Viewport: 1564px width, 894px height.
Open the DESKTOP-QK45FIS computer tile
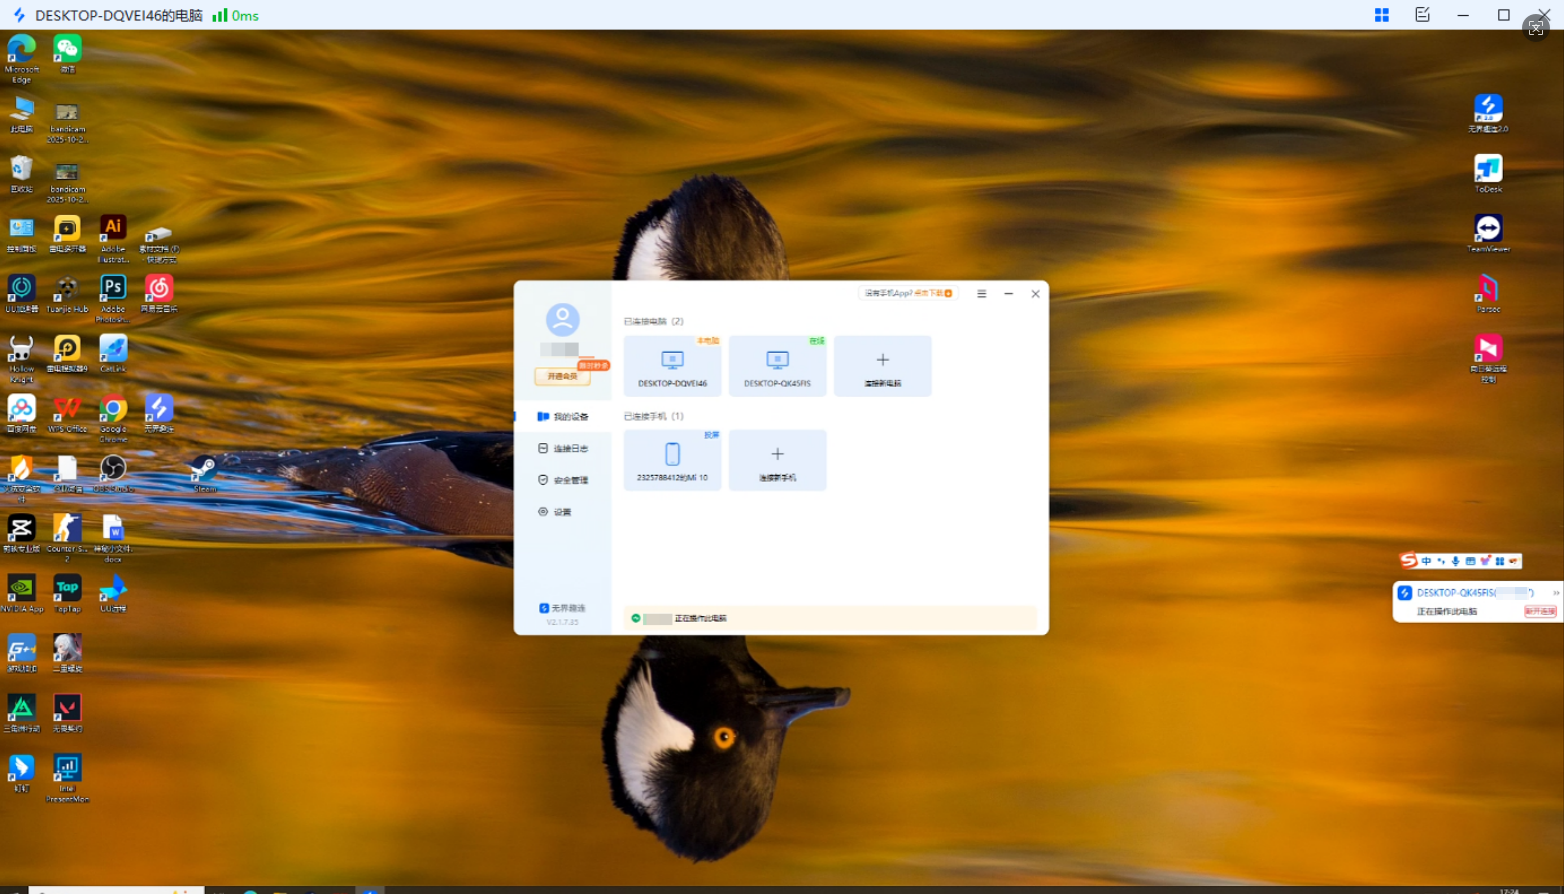click(777, 366)
